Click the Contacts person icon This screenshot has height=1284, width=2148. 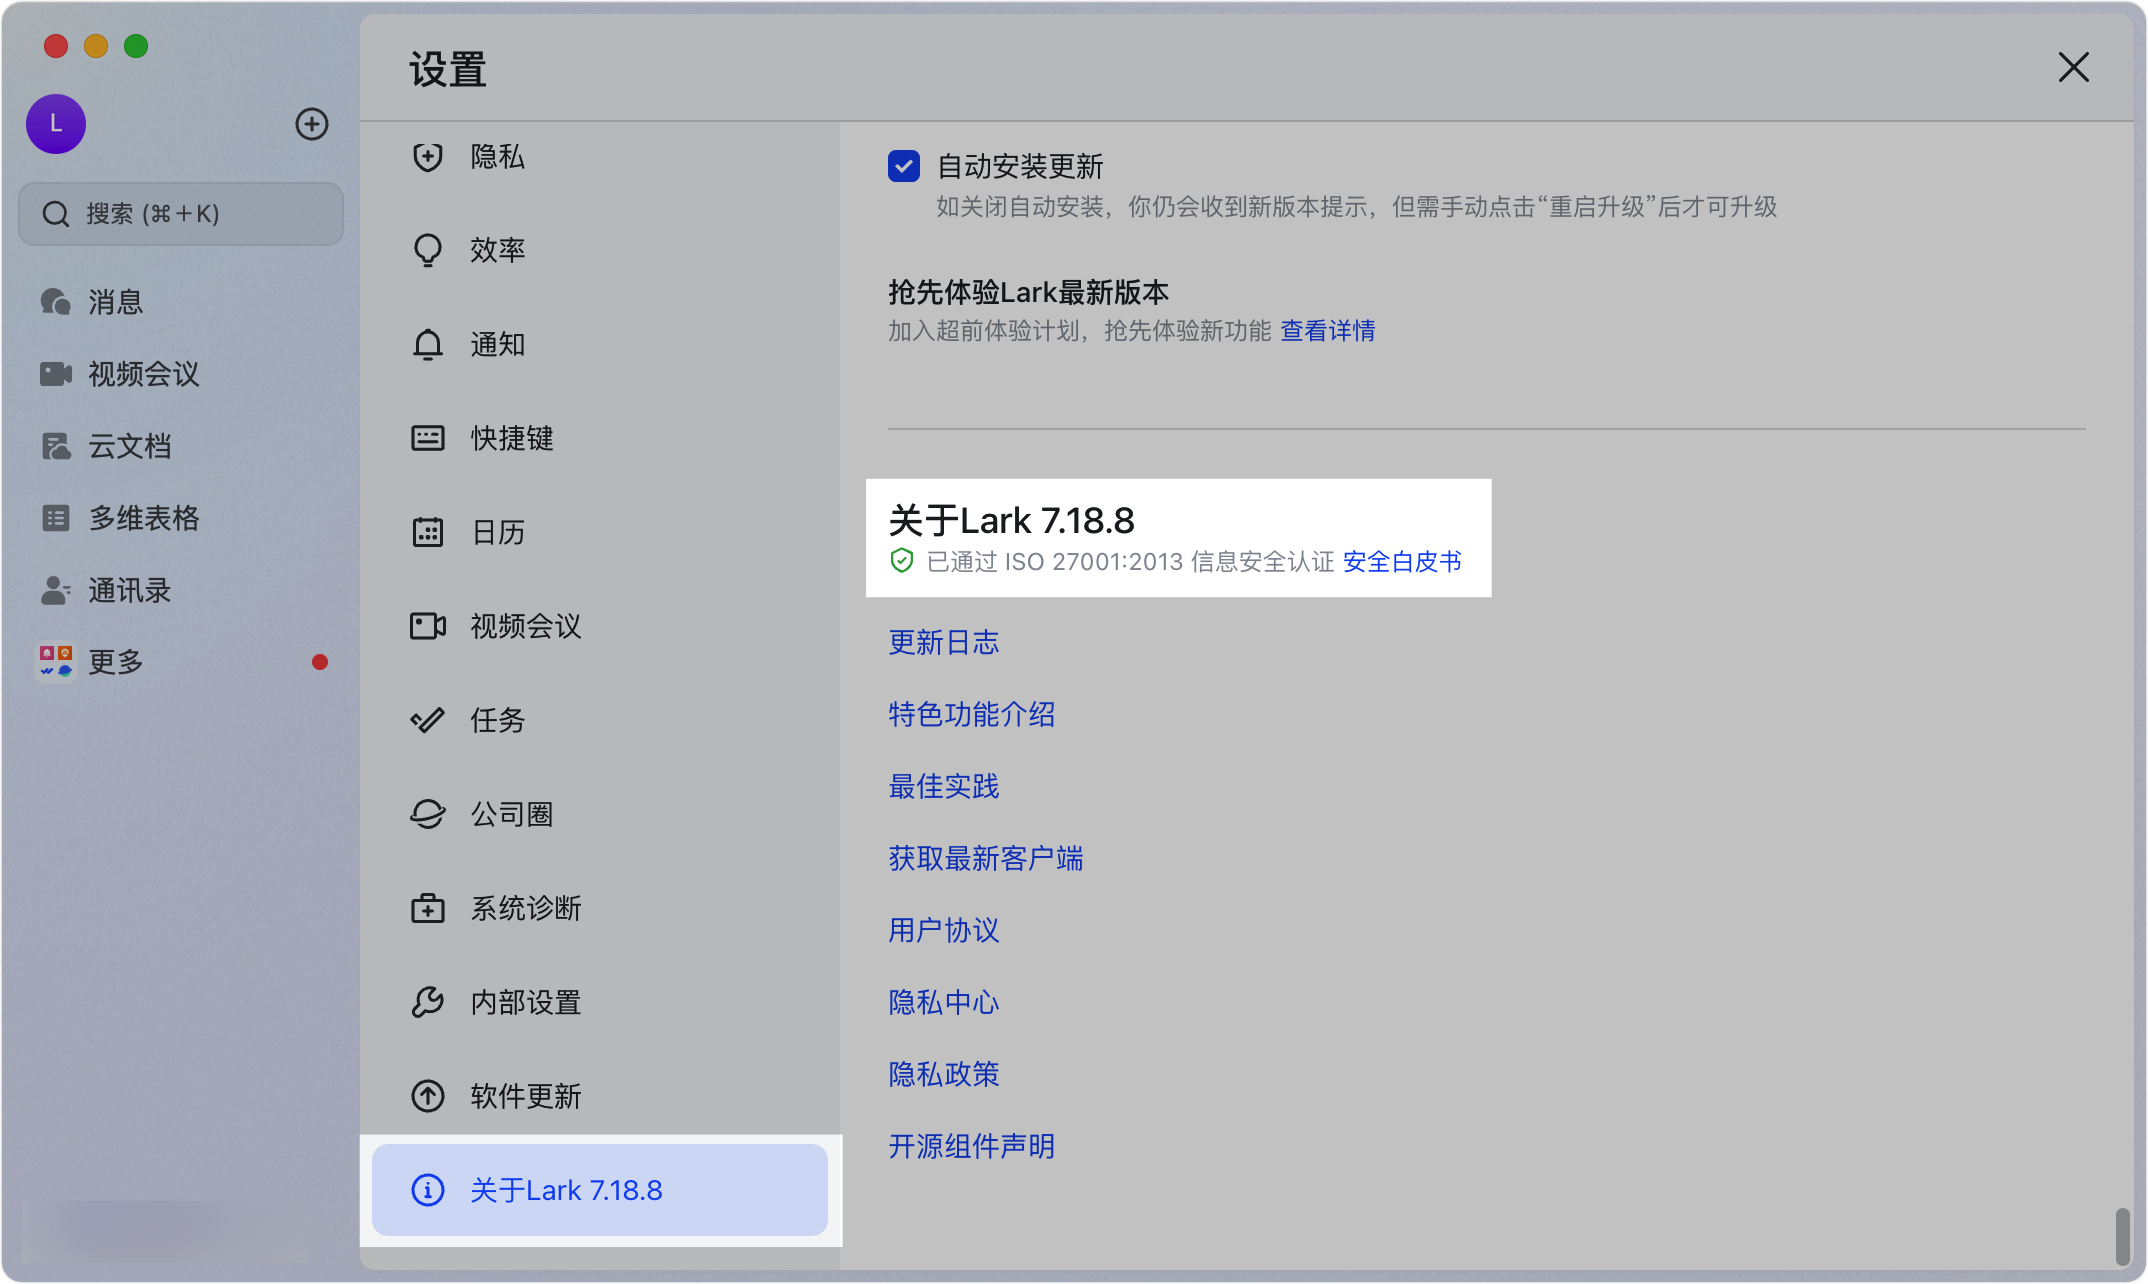click(56, 590)
